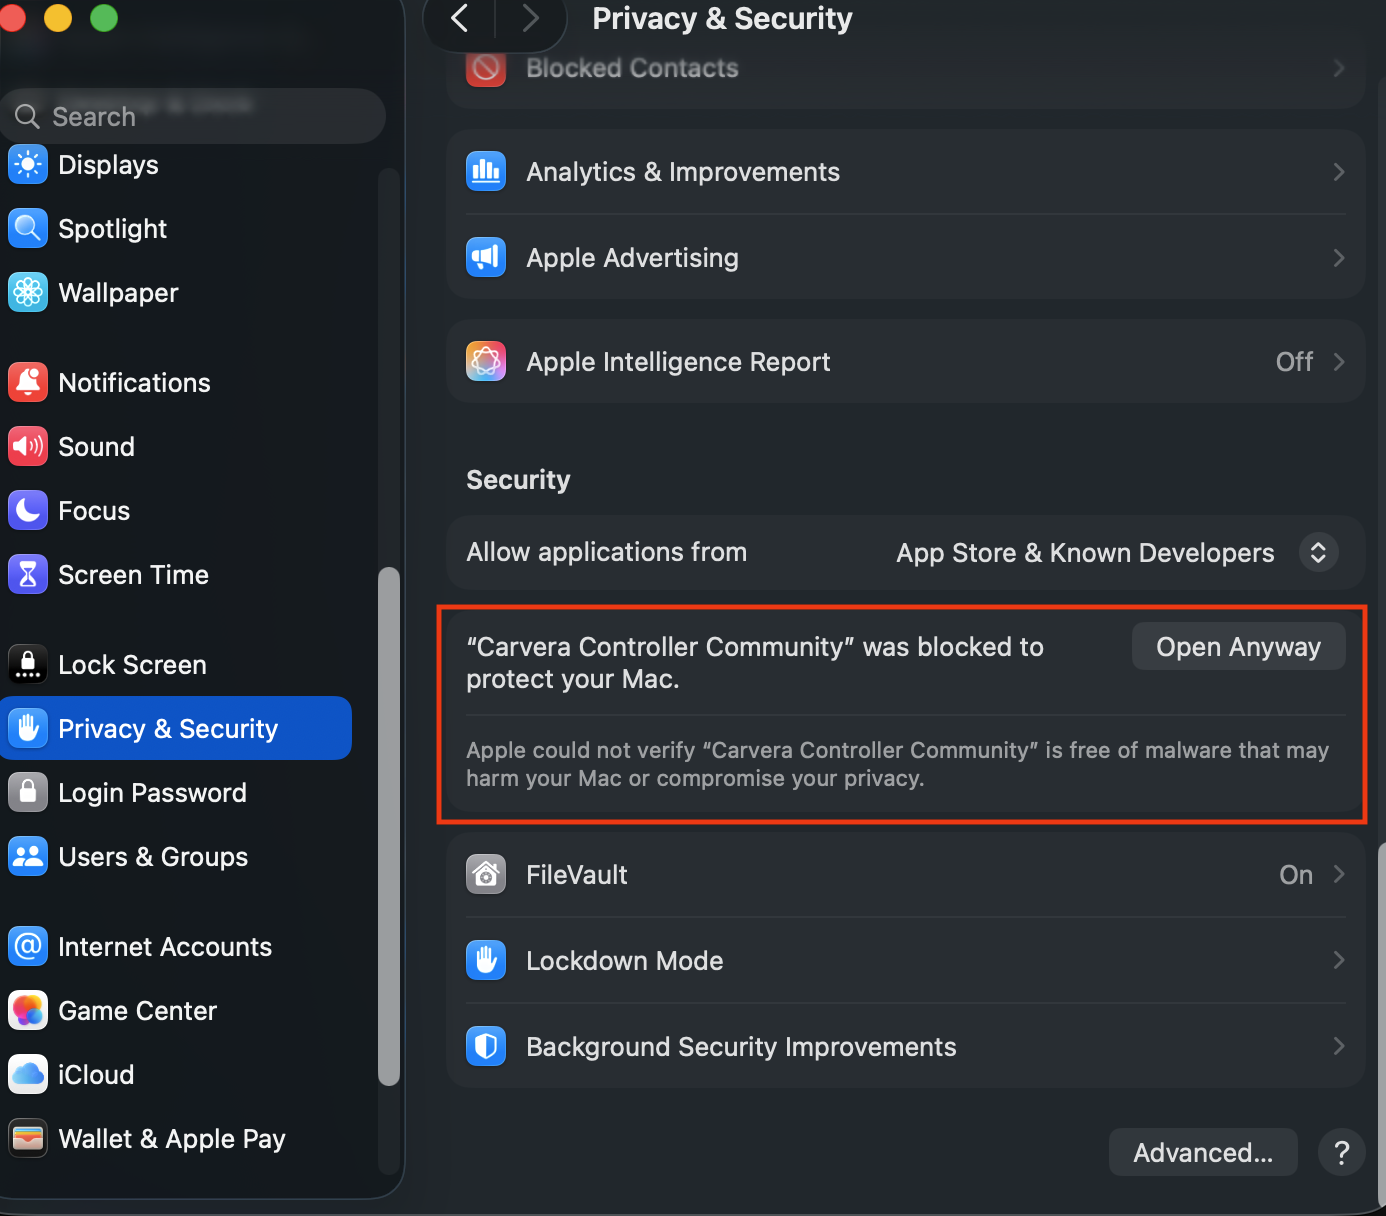Click the Screen Time hourglass icon
The image size is (1386, 1216).
[x=28, y=575]
